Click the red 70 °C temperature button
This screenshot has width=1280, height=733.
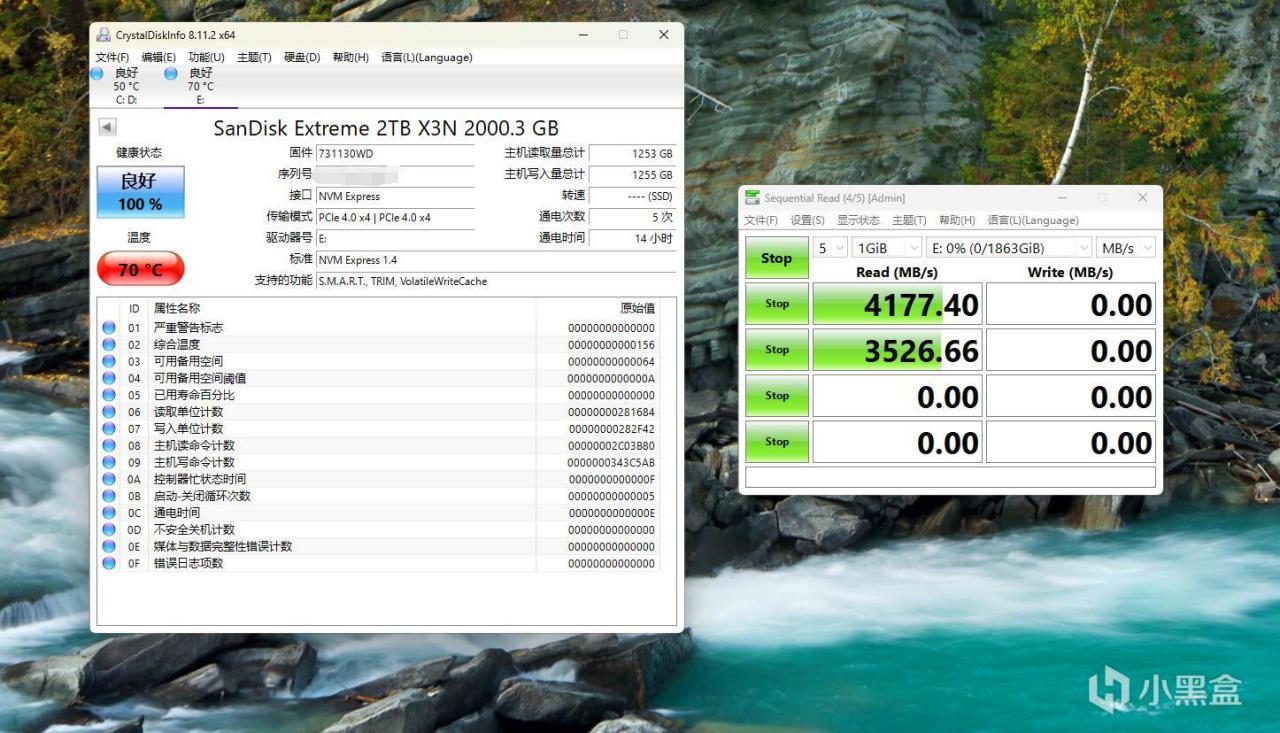click(x=140, y=269)
